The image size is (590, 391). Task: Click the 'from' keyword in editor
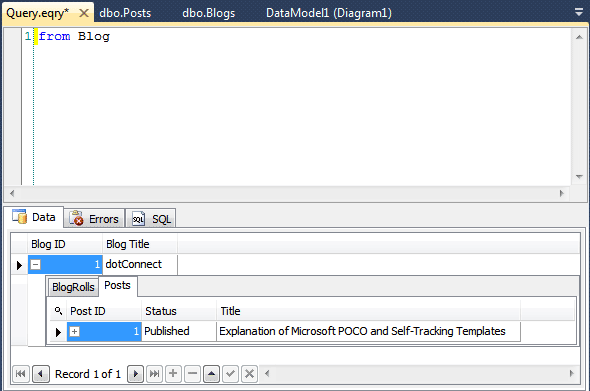[54, 37]
